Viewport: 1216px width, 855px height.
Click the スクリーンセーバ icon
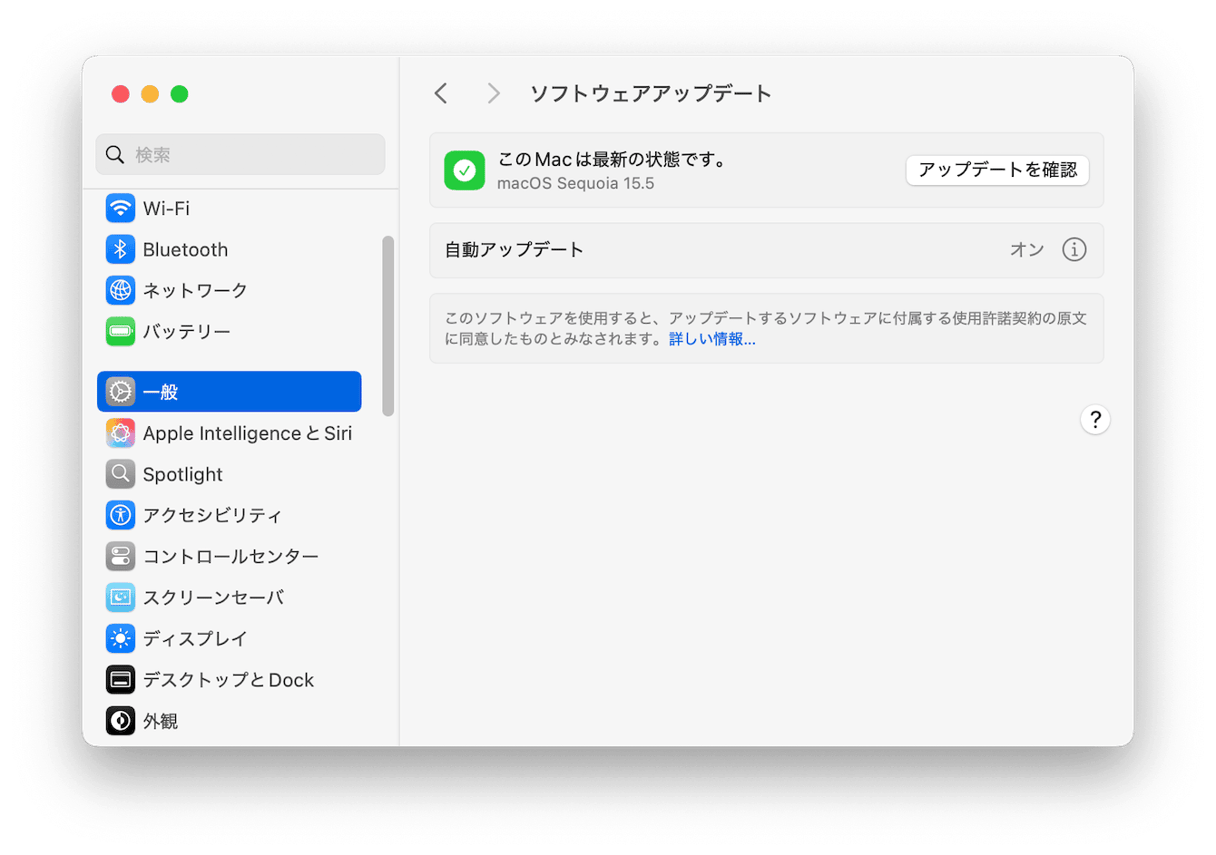[x=121, y=598]
